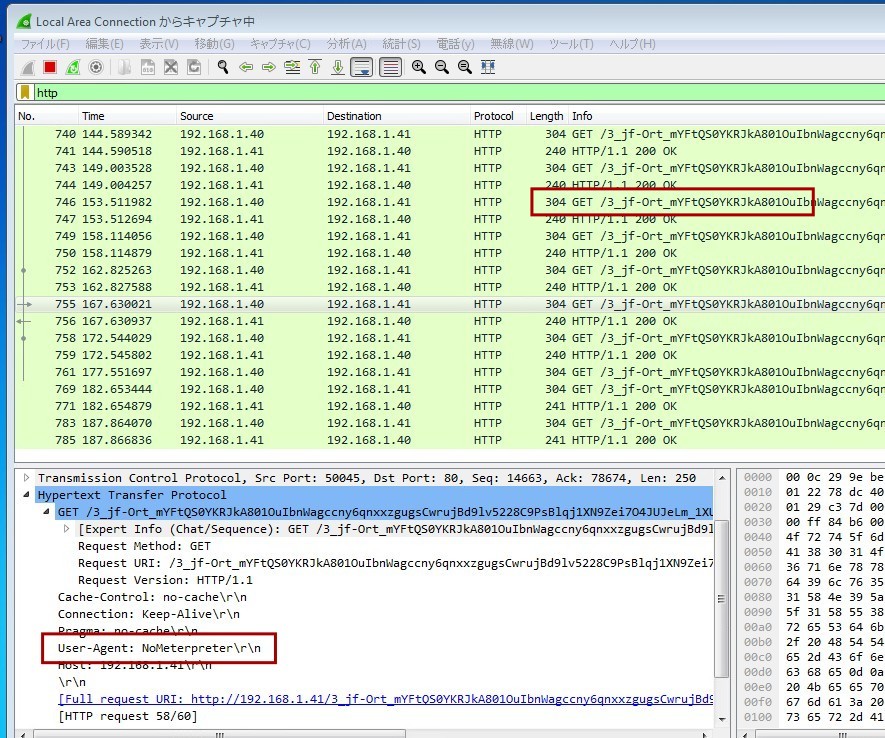Image resolution: width=885 pixels, height=738 pixels.
Task: Click the packet details scrollbar up arrow
Action: click(x=721, y=478)
